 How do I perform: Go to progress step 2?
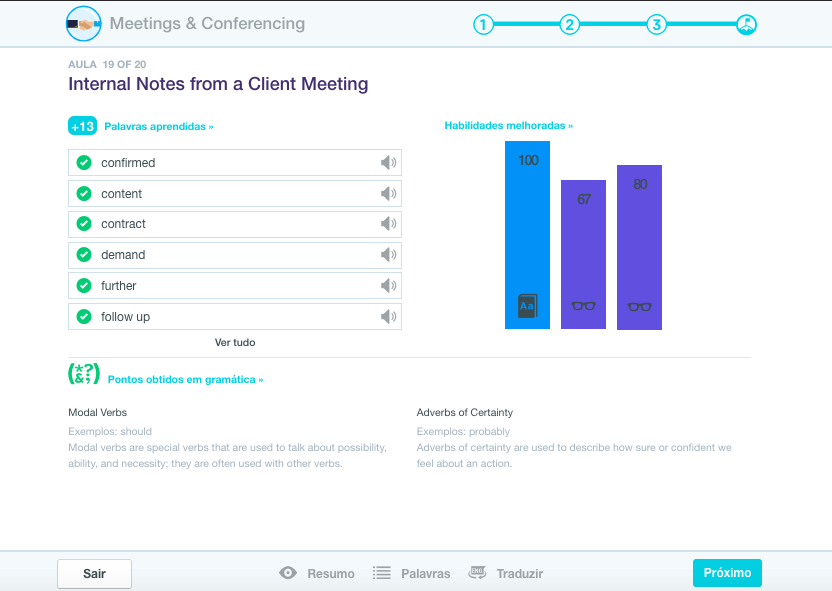[x=569, y=24]
